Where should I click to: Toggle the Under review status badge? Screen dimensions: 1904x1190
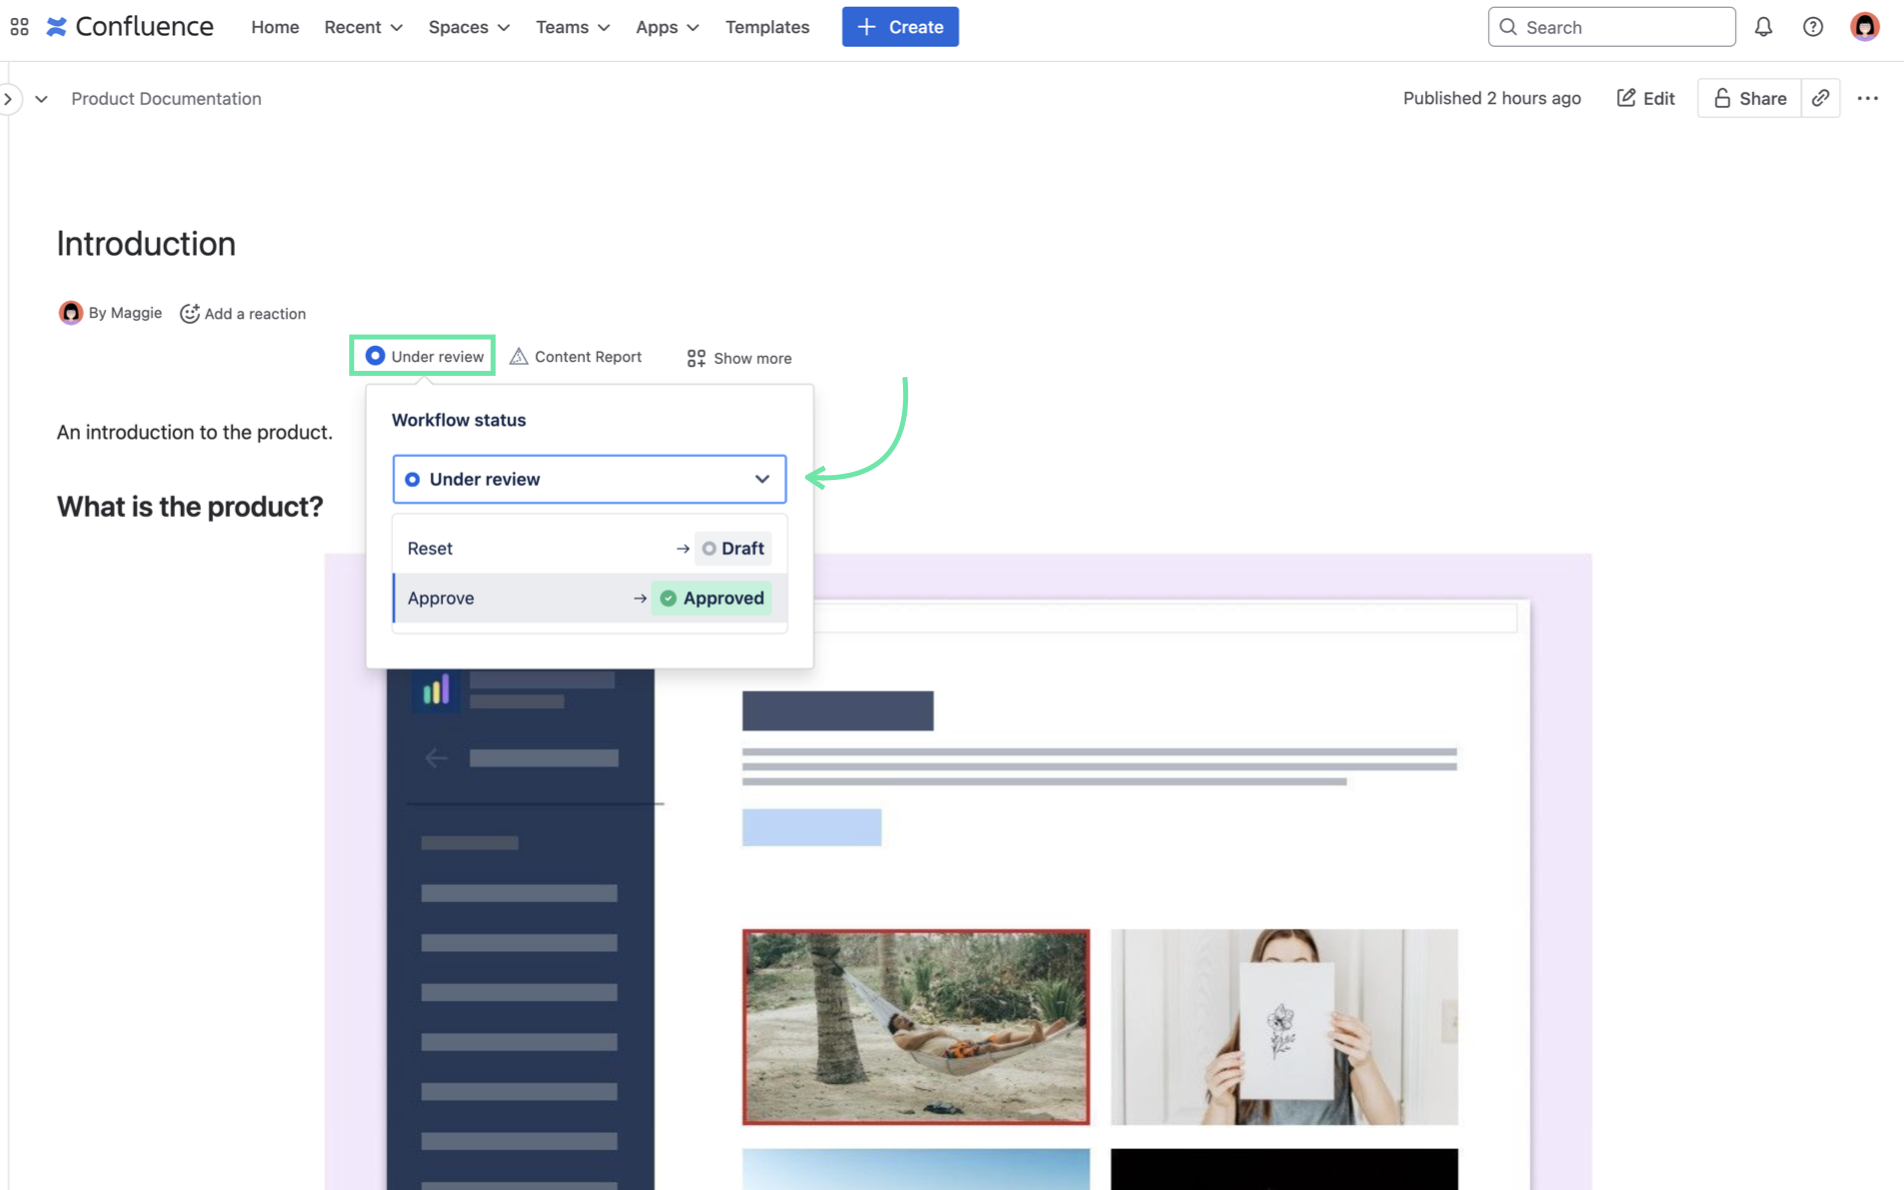pyautogui.click(x=423, y=356)
